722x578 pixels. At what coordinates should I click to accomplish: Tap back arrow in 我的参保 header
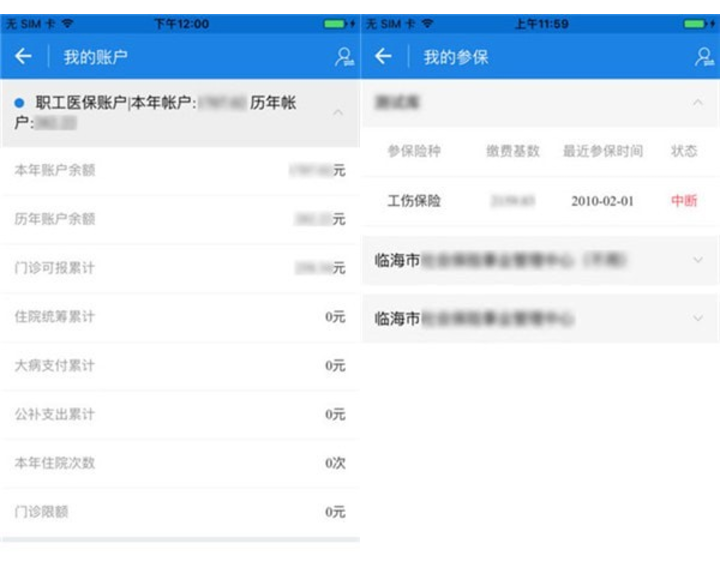coord(383,57)
